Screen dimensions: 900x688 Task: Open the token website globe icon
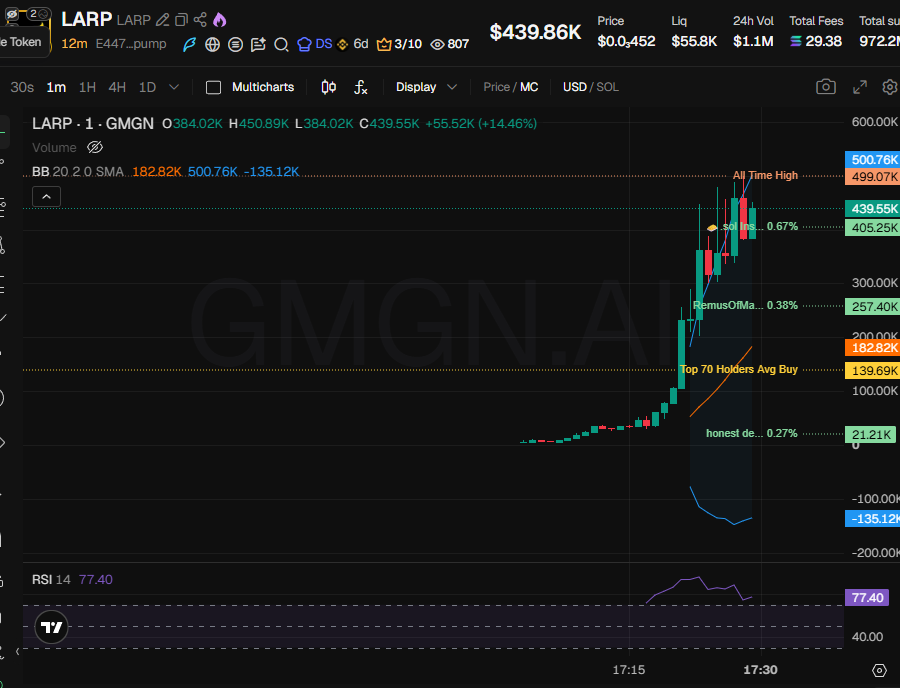click(x=212, y=44)
